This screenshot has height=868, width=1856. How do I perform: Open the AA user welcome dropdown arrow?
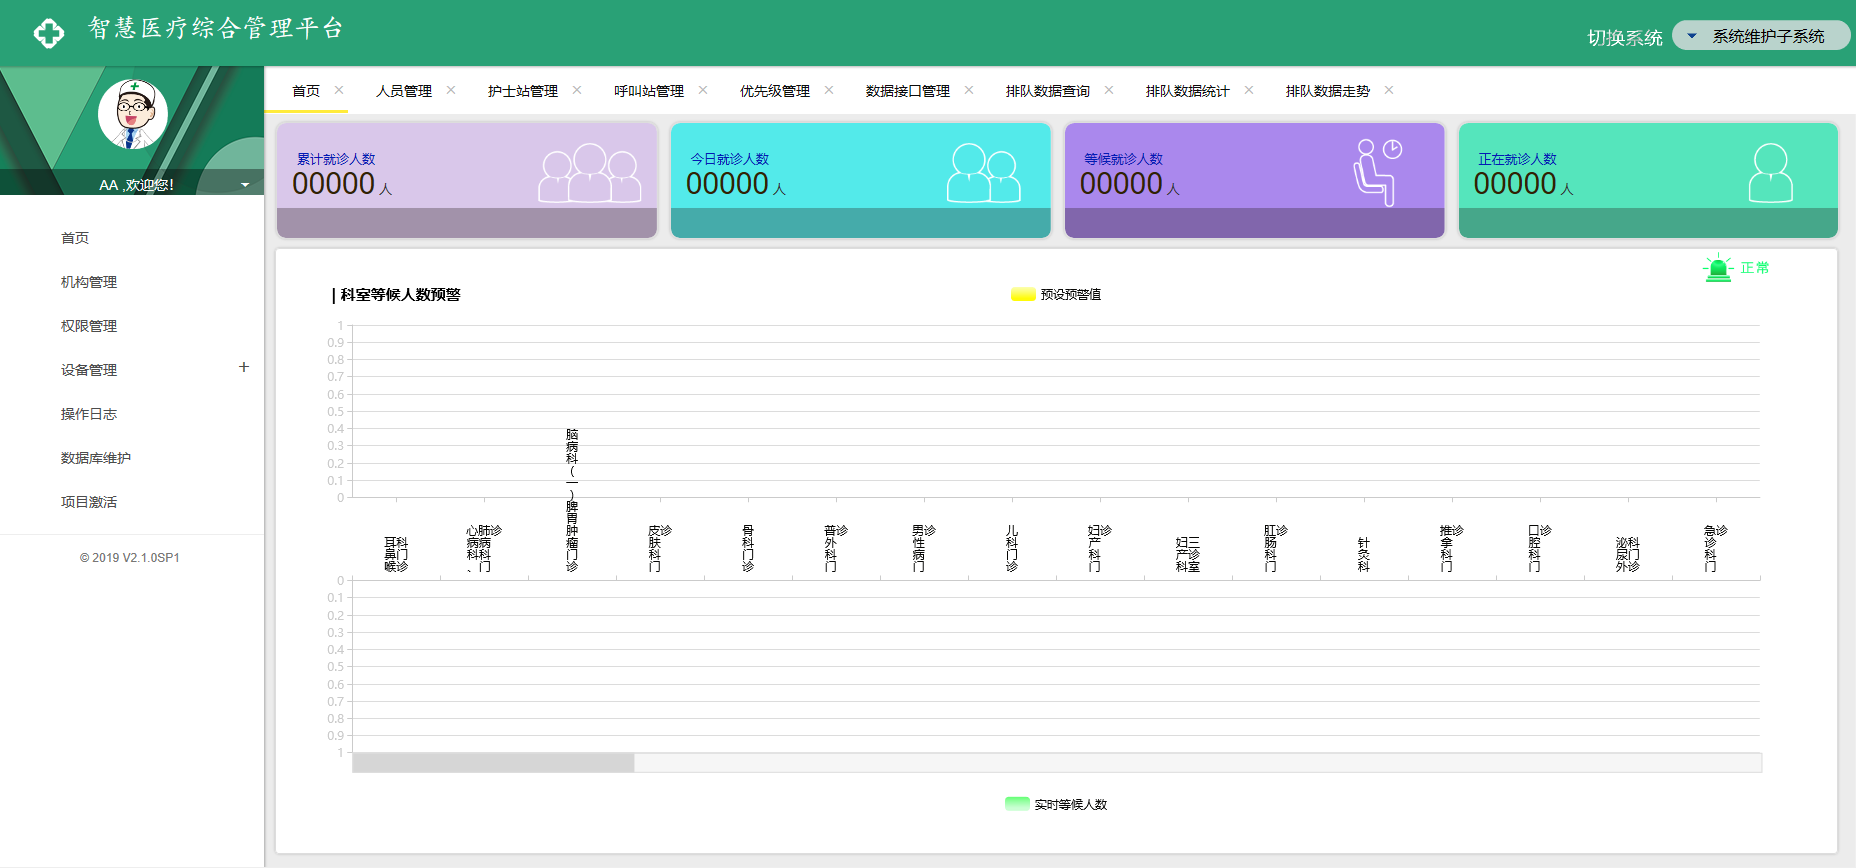coord(245,185)
